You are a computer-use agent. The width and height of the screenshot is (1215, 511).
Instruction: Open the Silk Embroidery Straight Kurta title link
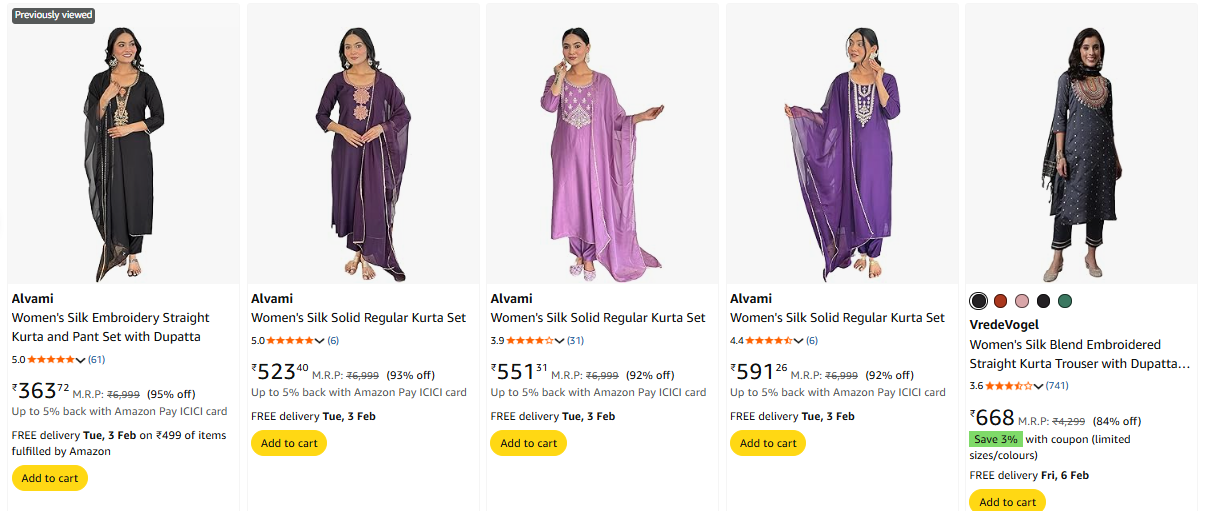point(110,327)
